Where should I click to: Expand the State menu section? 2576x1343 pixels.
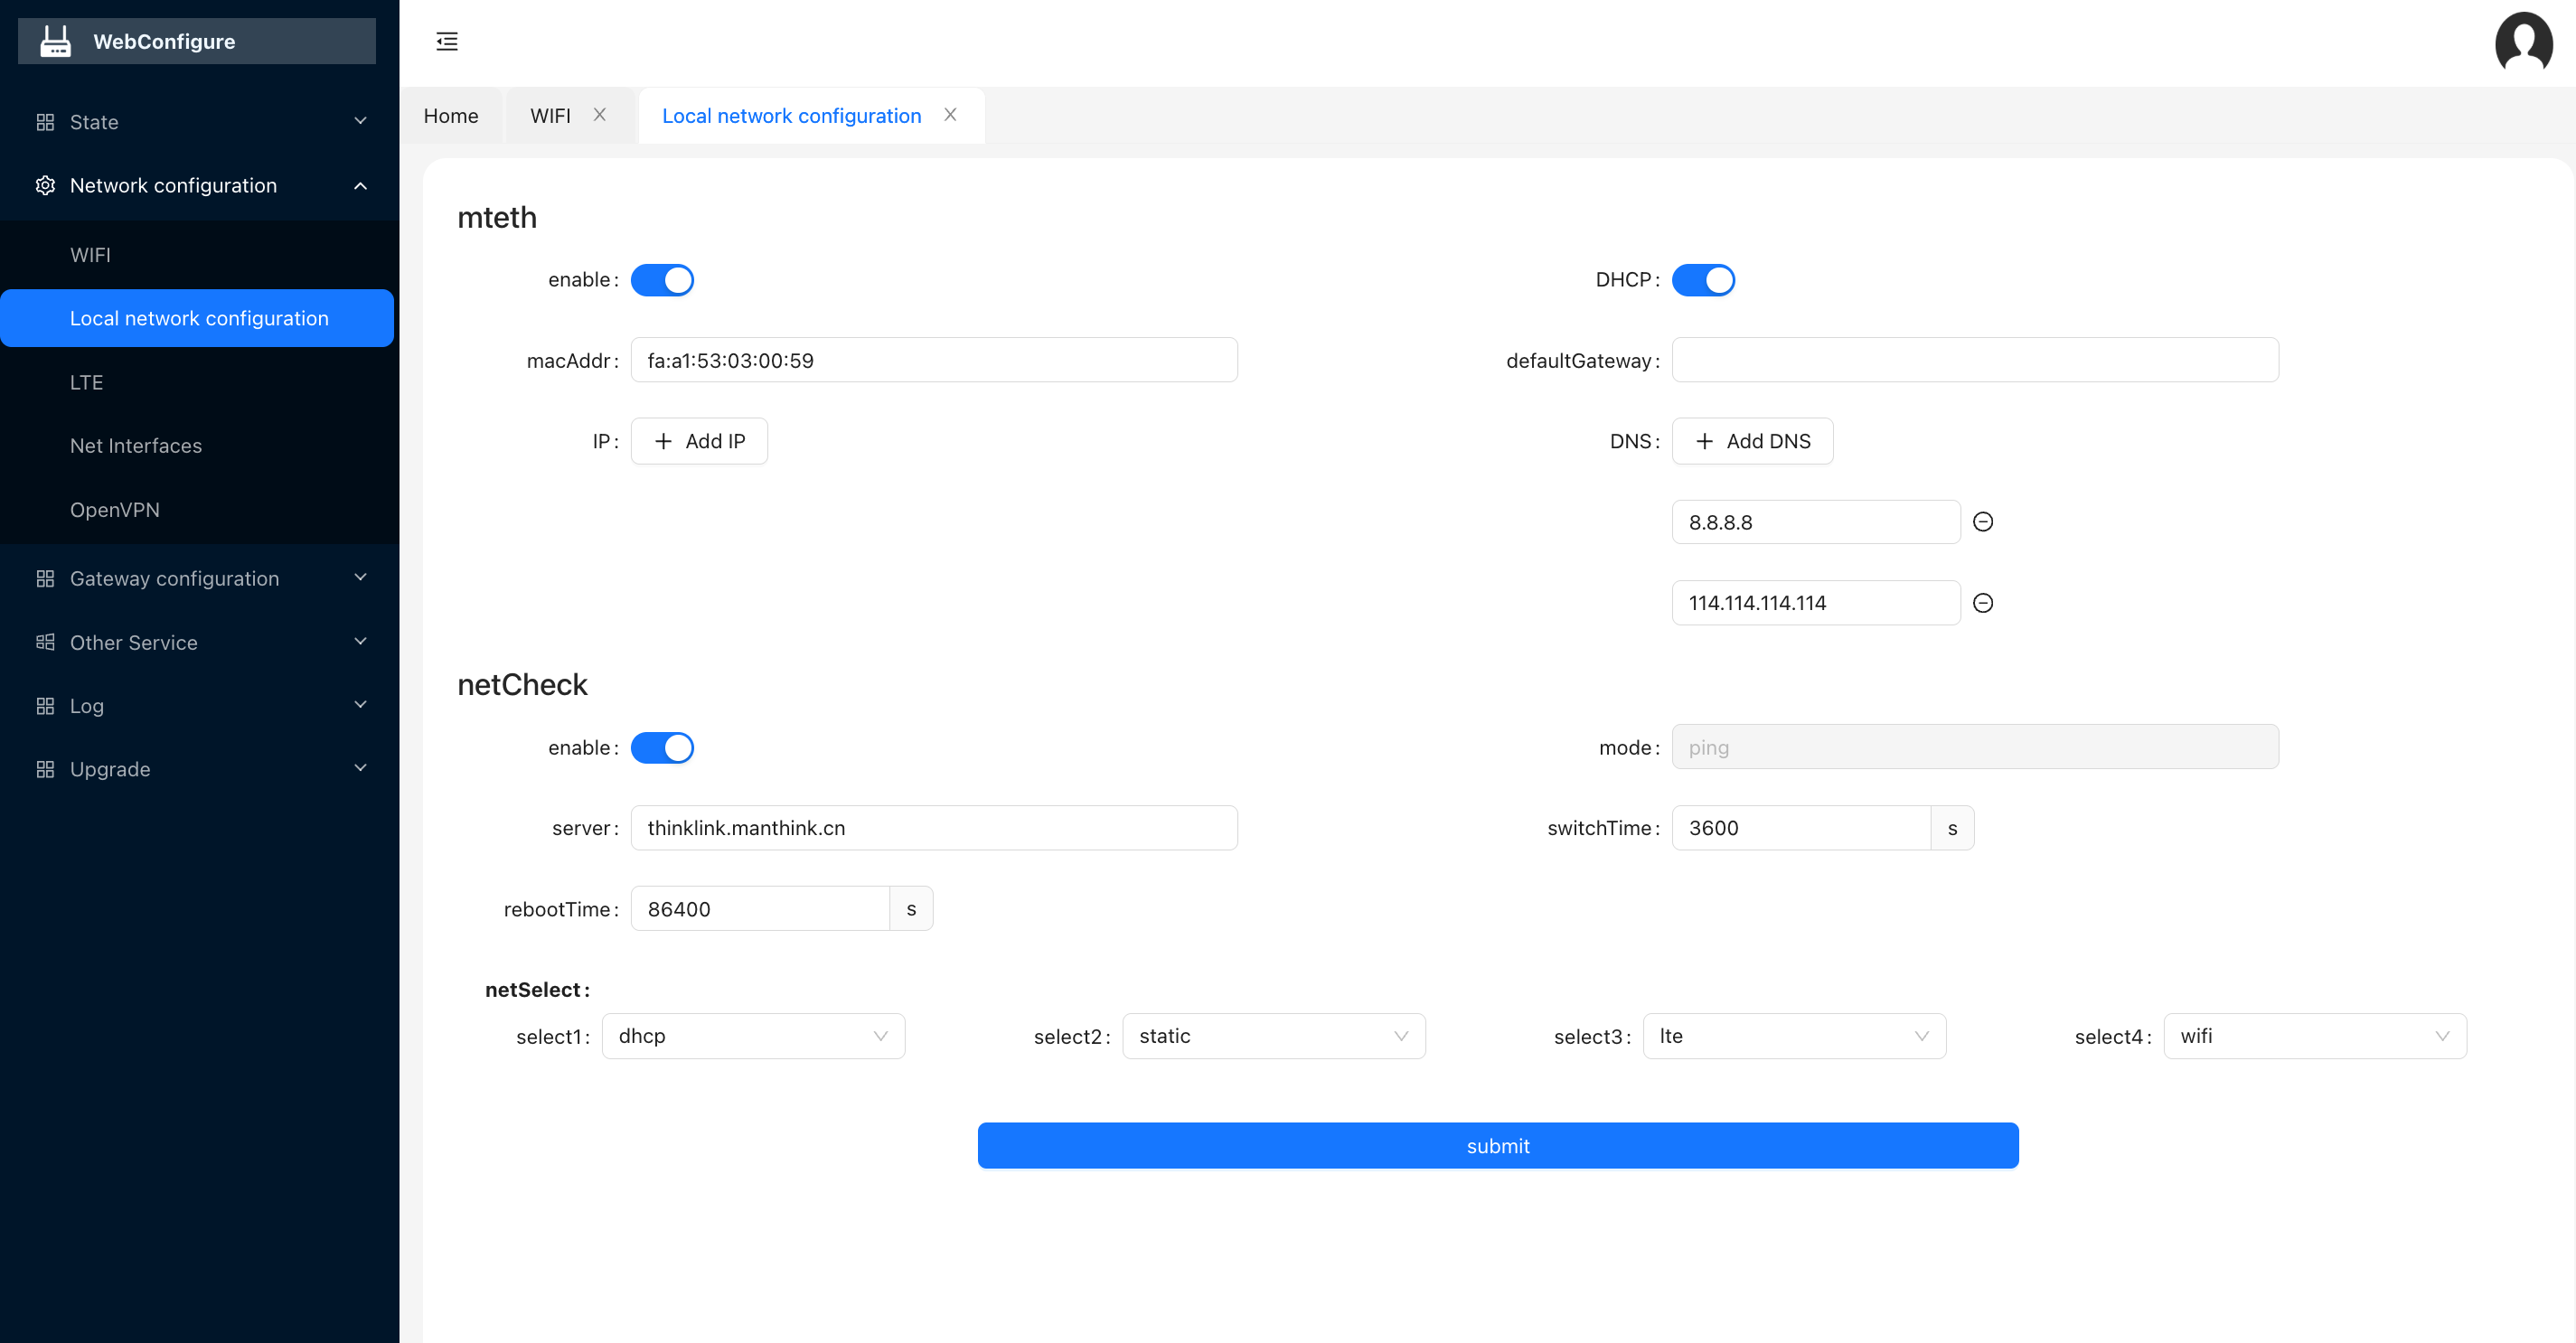pos(361,122)
